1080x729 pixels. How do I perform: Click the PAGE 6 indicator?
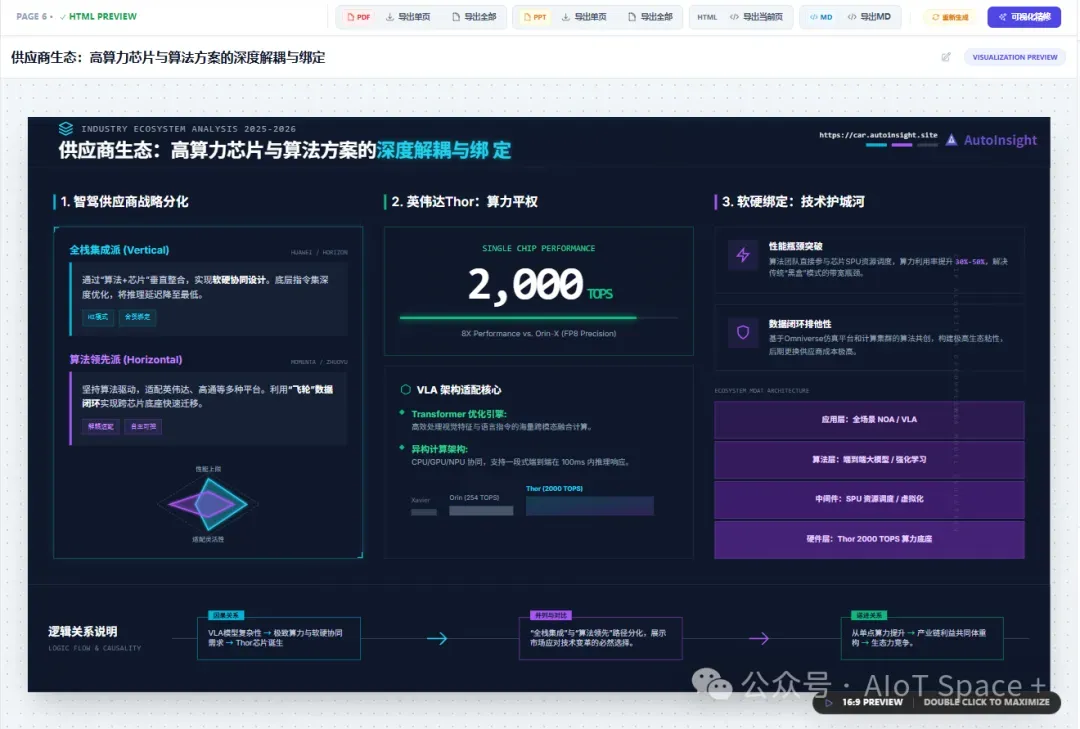click(32, 17)
